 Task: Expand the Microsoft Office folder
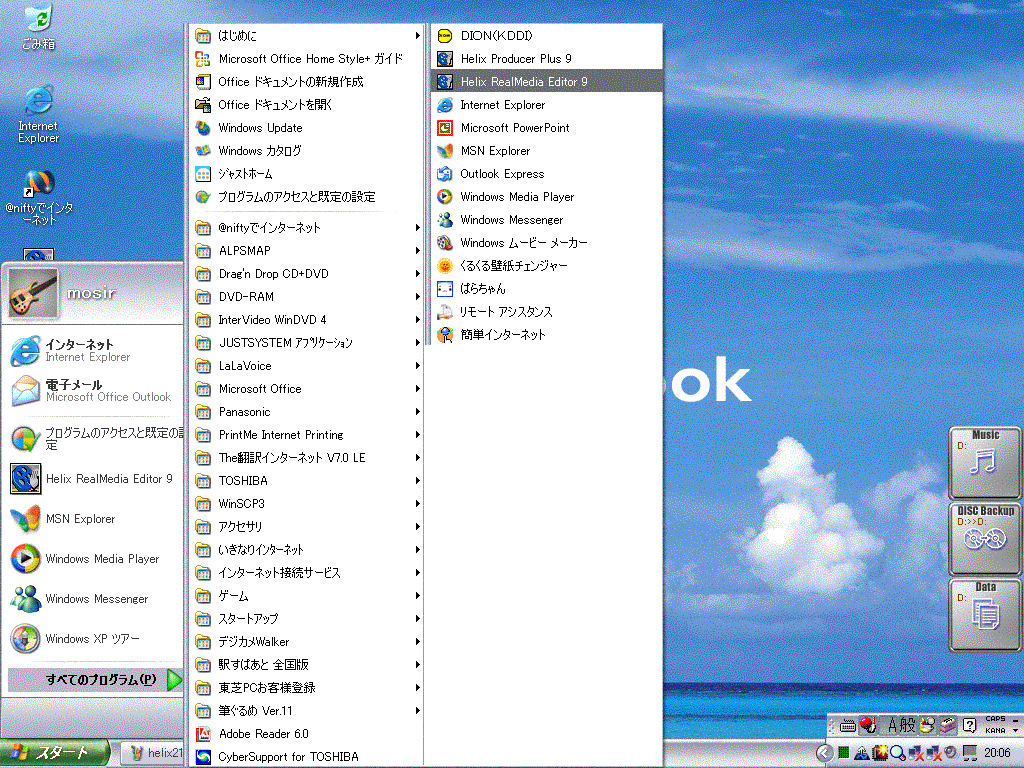pyautogui.click(x=307, y=389)
